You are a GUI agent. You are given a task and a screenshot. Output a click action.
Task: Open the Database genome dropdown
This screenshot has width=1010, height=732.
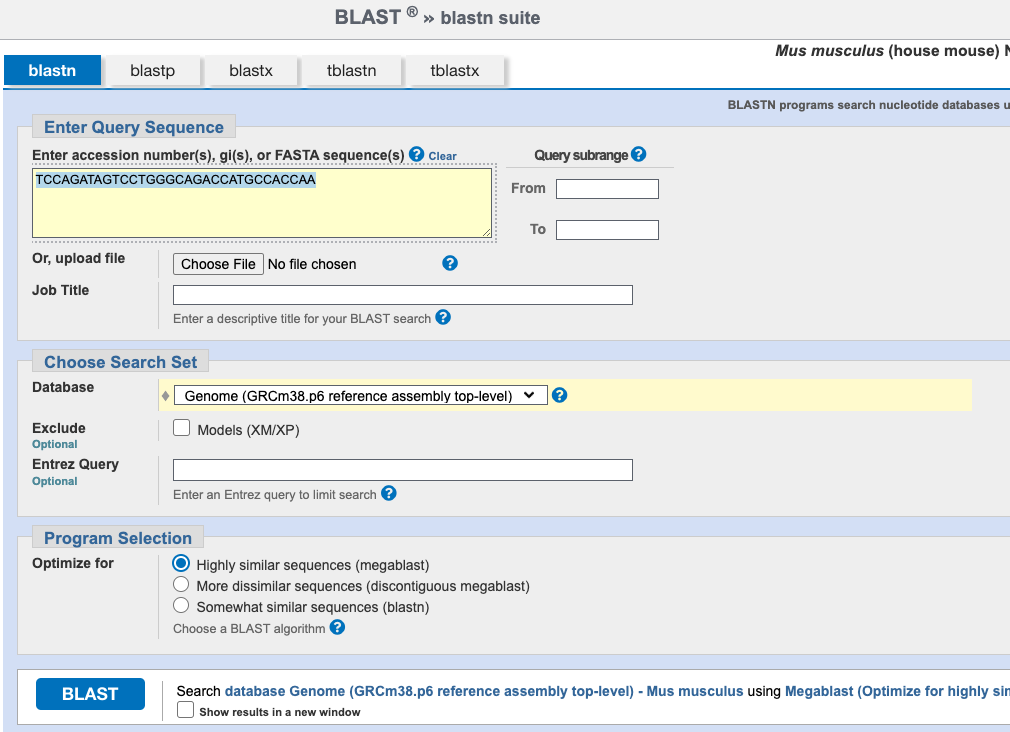[361, 396]
